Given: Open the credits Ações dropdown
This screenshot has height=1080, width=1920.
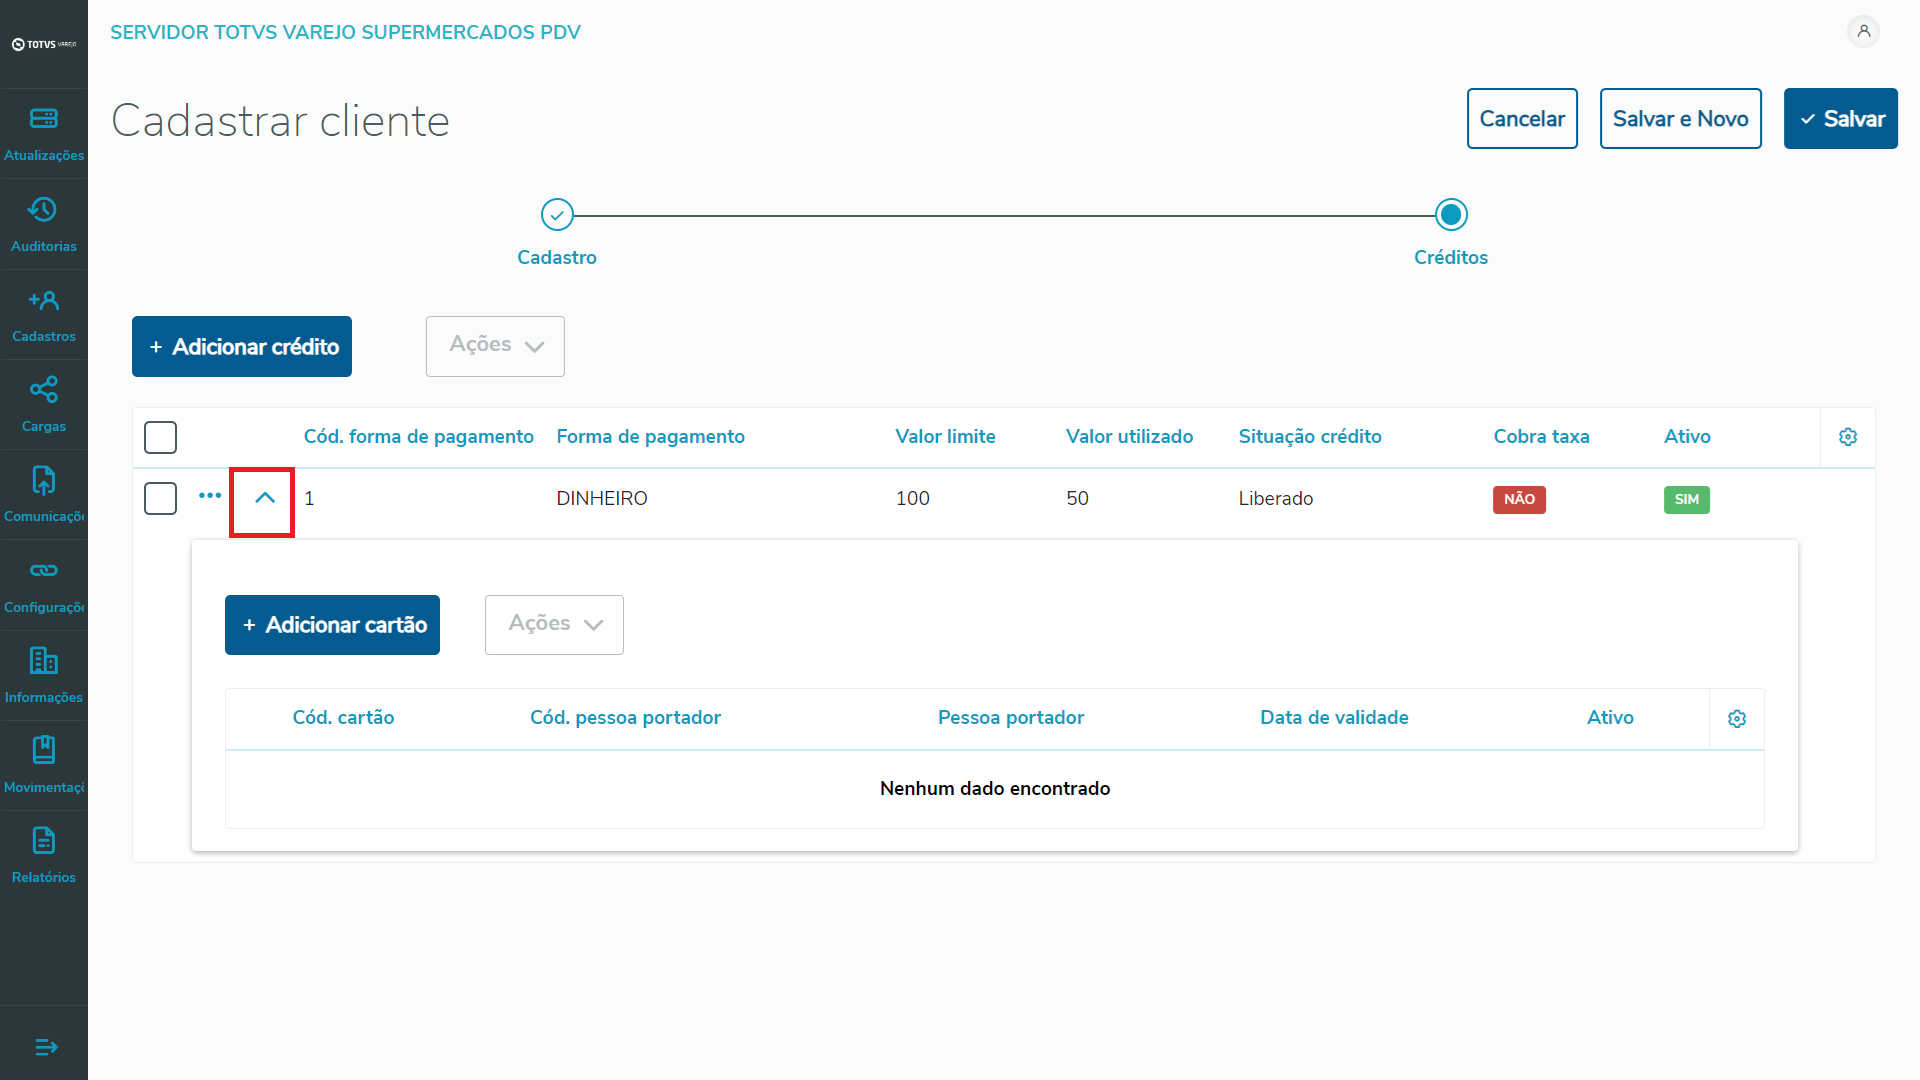Looking at the screenshot, I should click(495, 346).
